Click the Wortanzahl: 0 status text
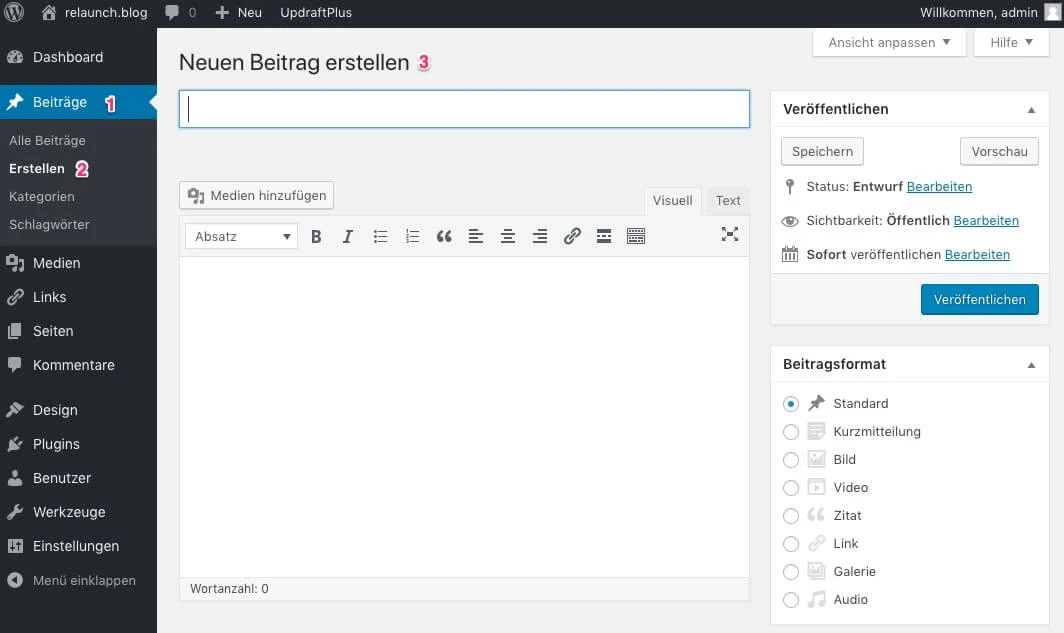This screenshot has height=633, width=1064. coord(229,589)
